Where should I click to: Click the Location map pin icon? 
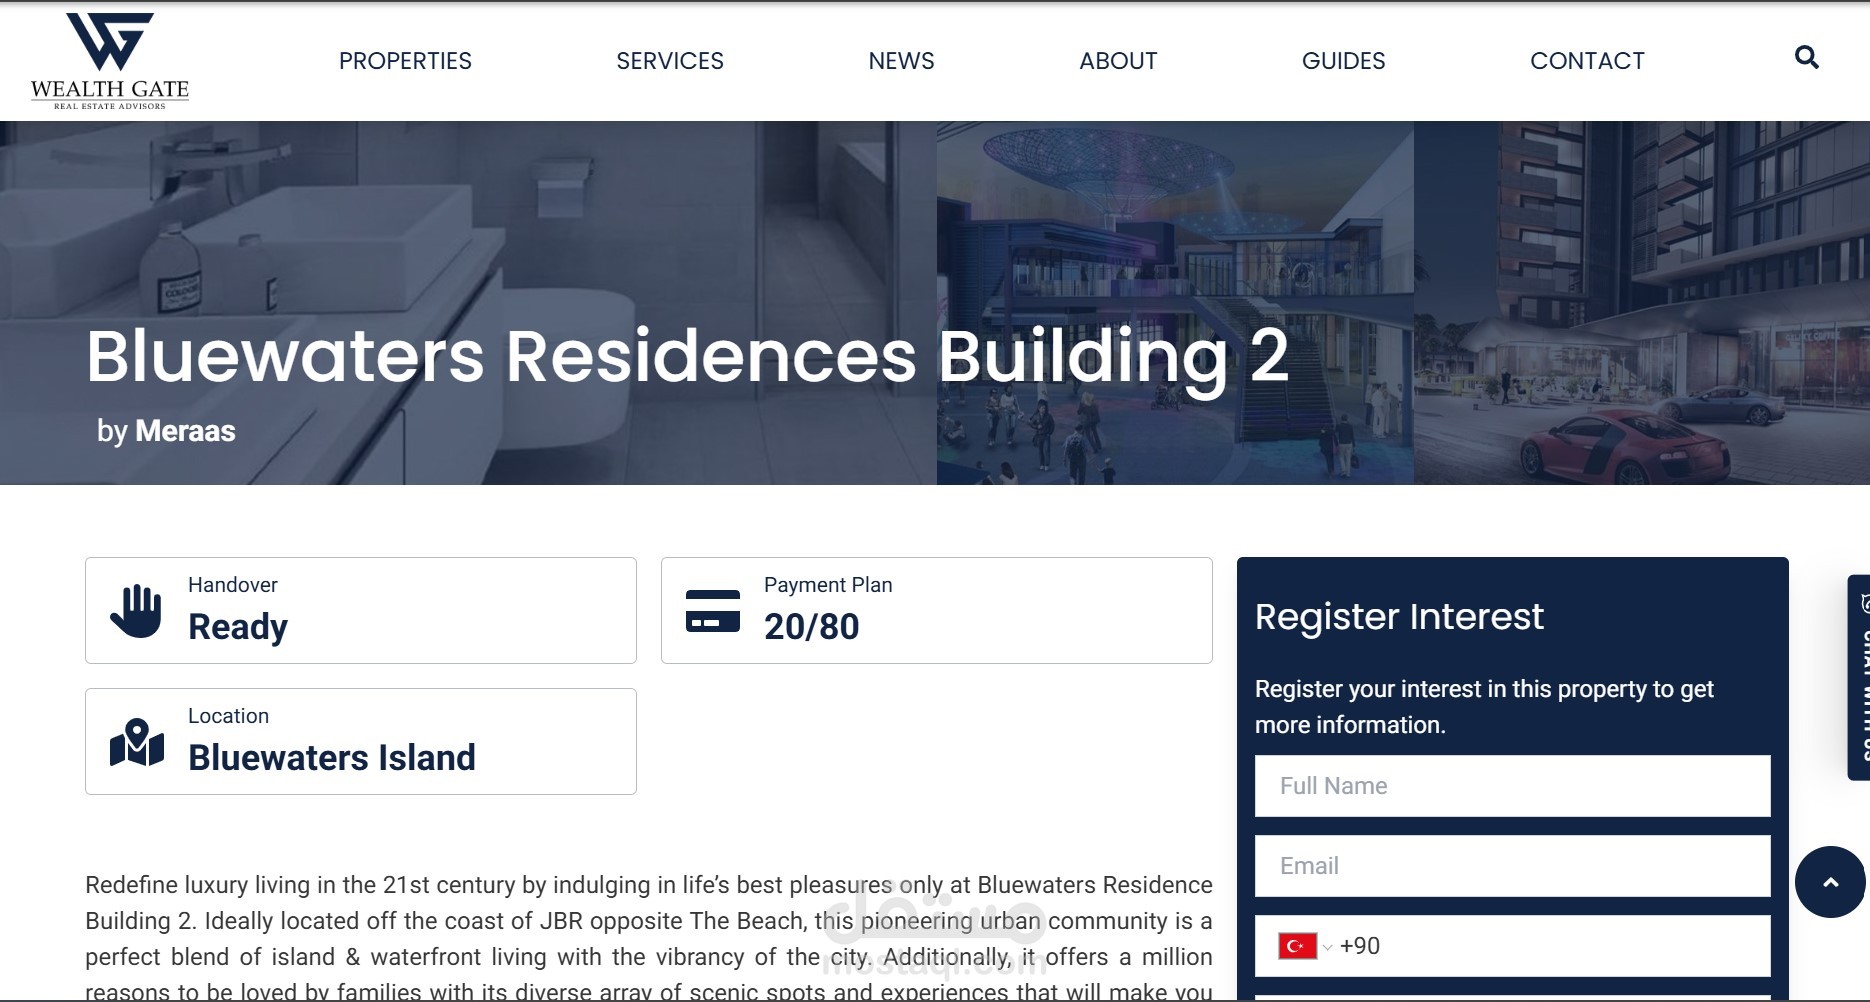tap(137, 742)
